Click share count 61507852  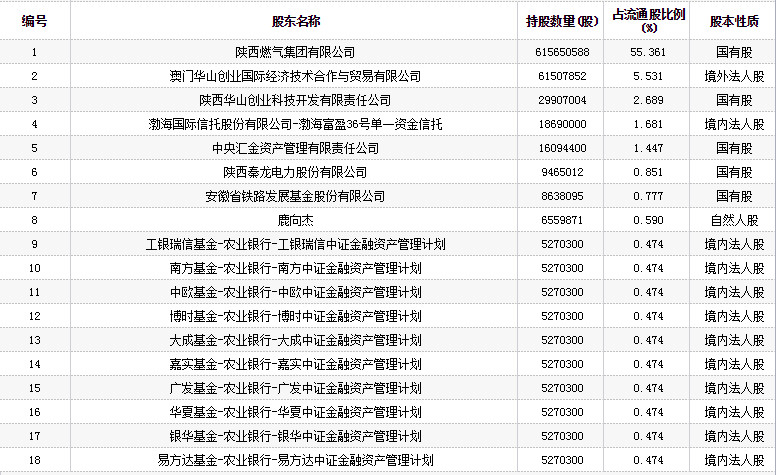tap(562, 76)
